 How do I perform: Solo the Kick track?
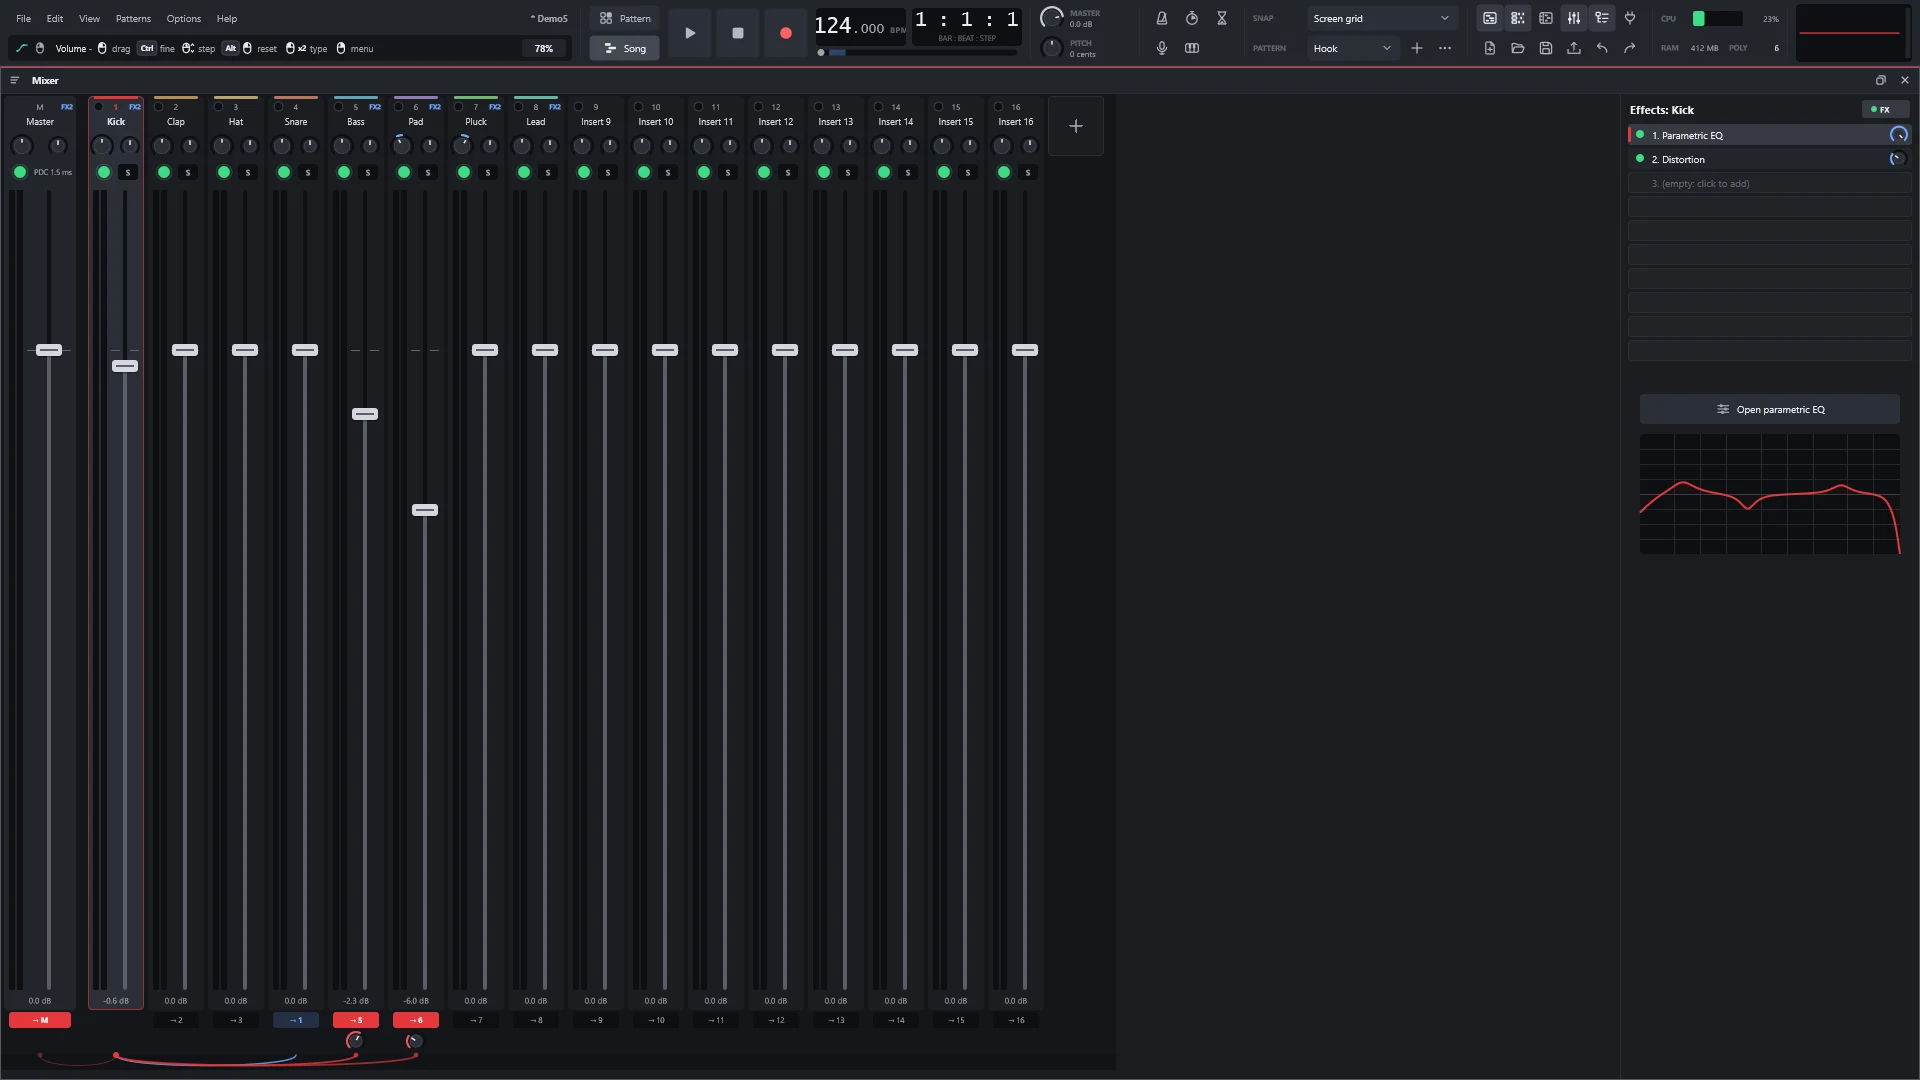coord(128,172)
